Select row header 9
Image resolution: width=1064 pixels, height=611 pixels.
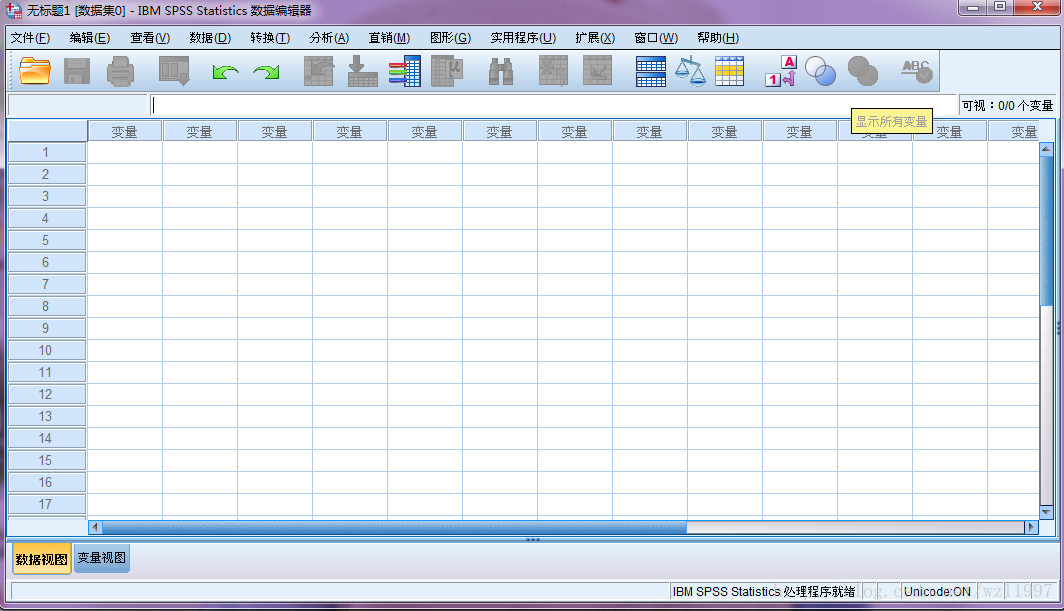46,329
